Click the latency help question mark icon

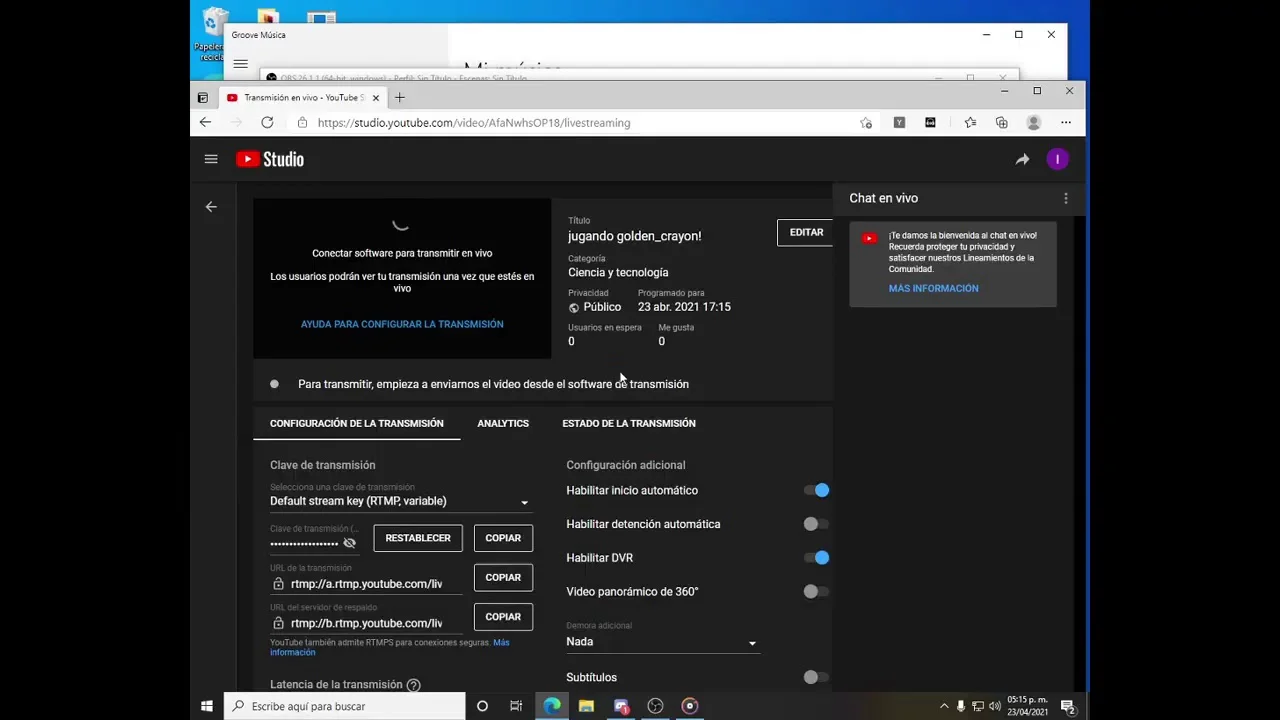point(413,685)
